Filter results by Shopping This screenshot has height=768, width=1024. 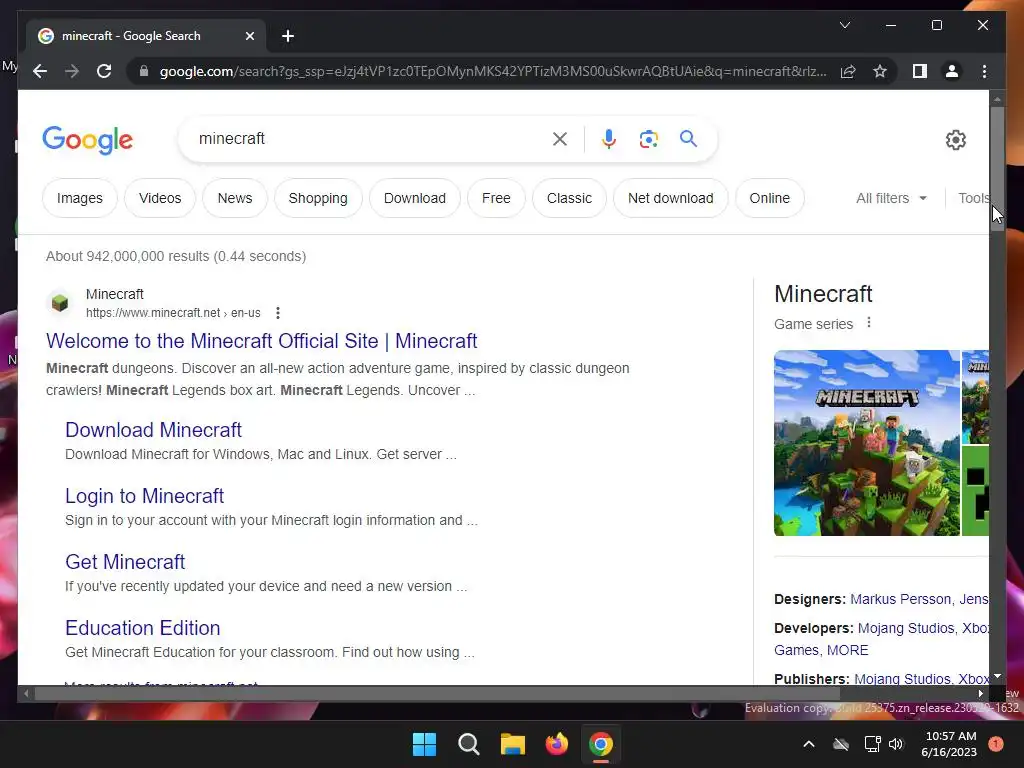coord(318,198)
